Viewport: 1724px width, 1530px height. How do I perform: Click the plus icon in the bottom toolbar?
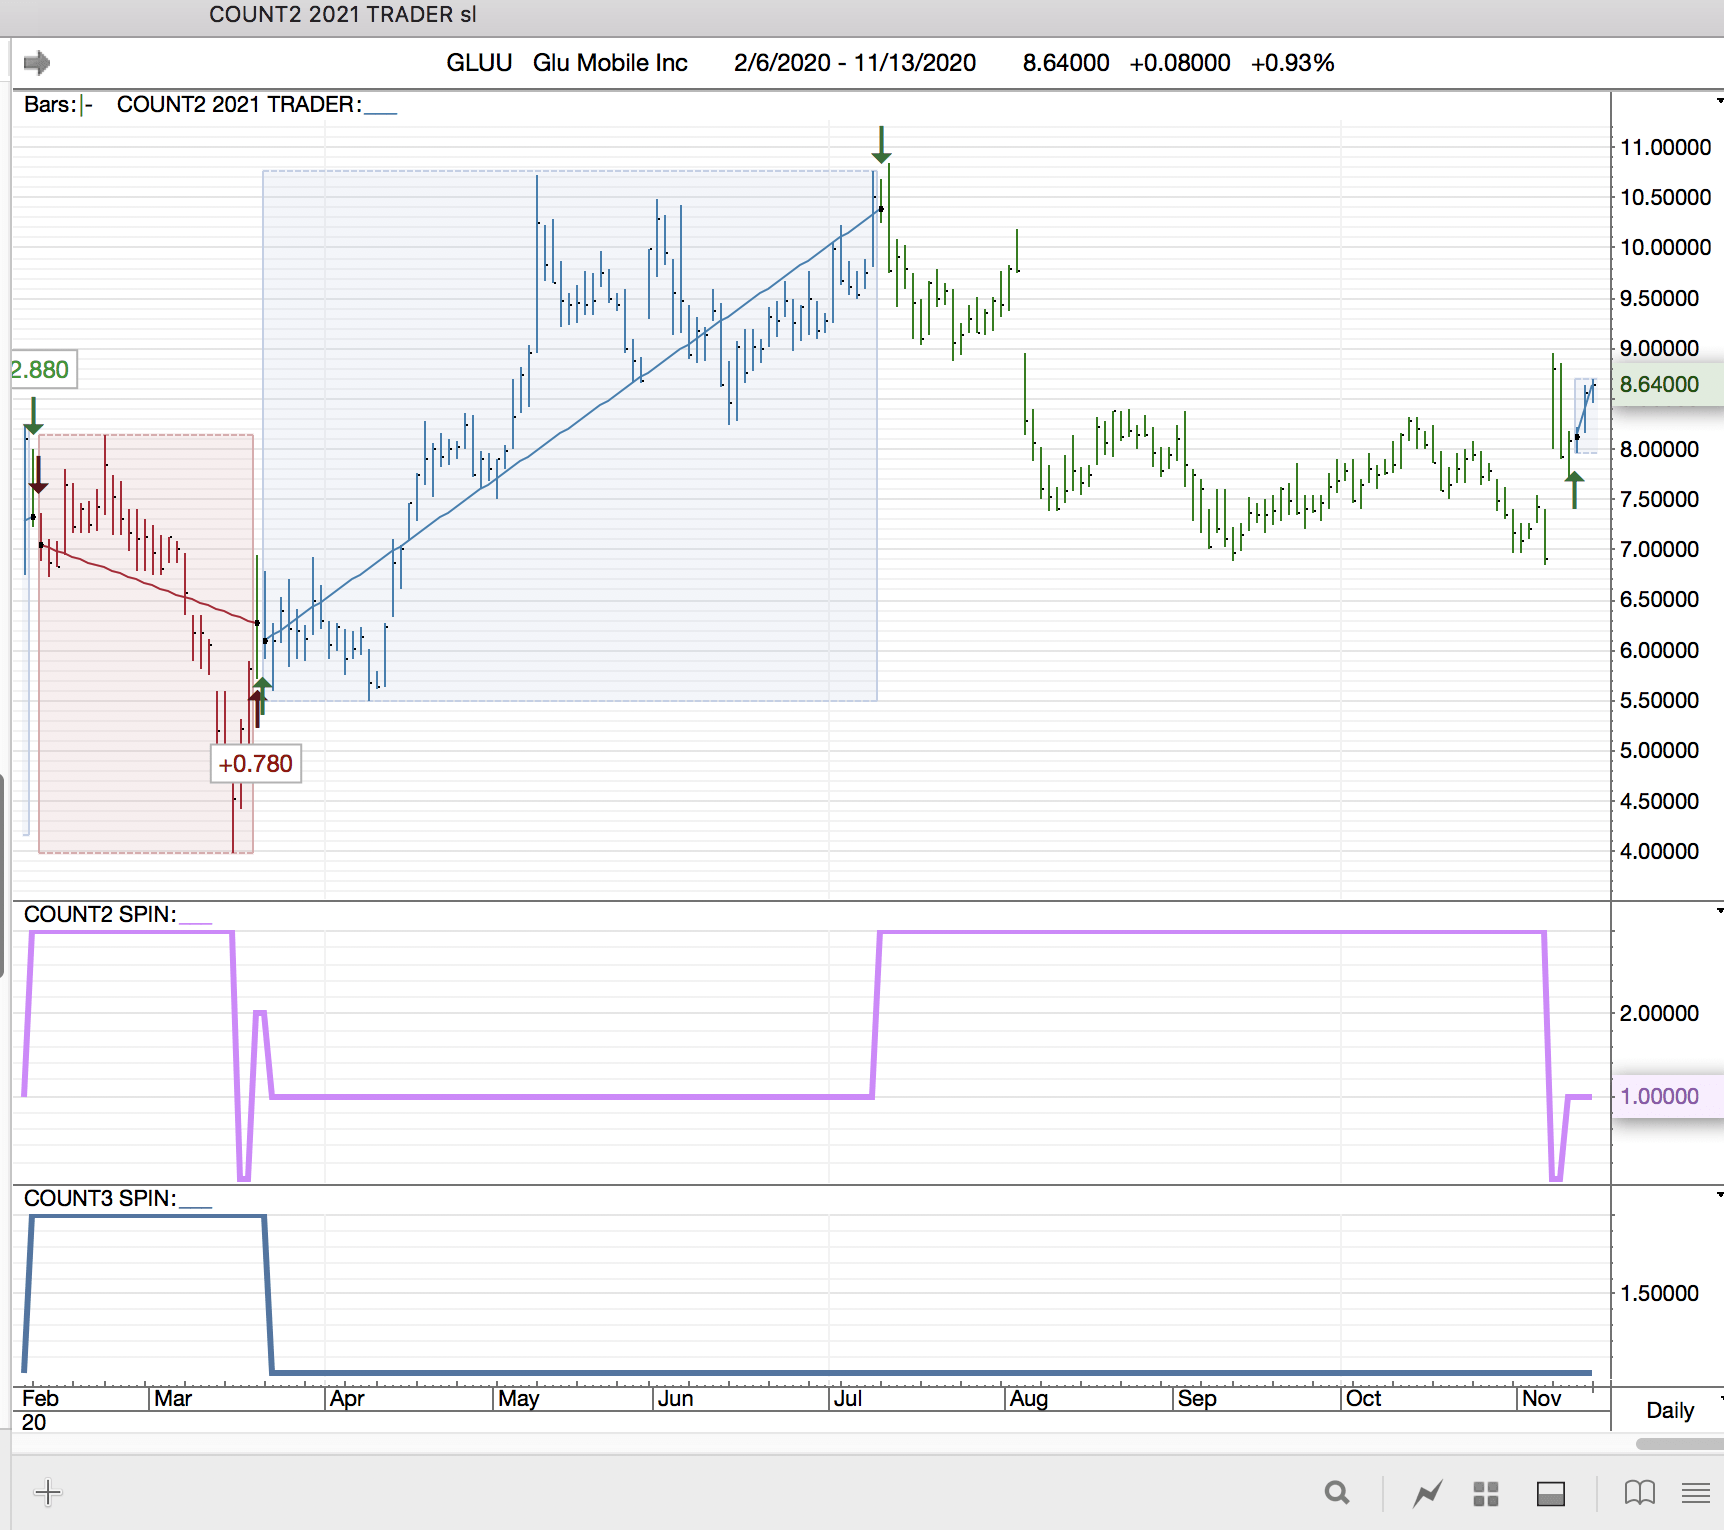[48, 1493]
